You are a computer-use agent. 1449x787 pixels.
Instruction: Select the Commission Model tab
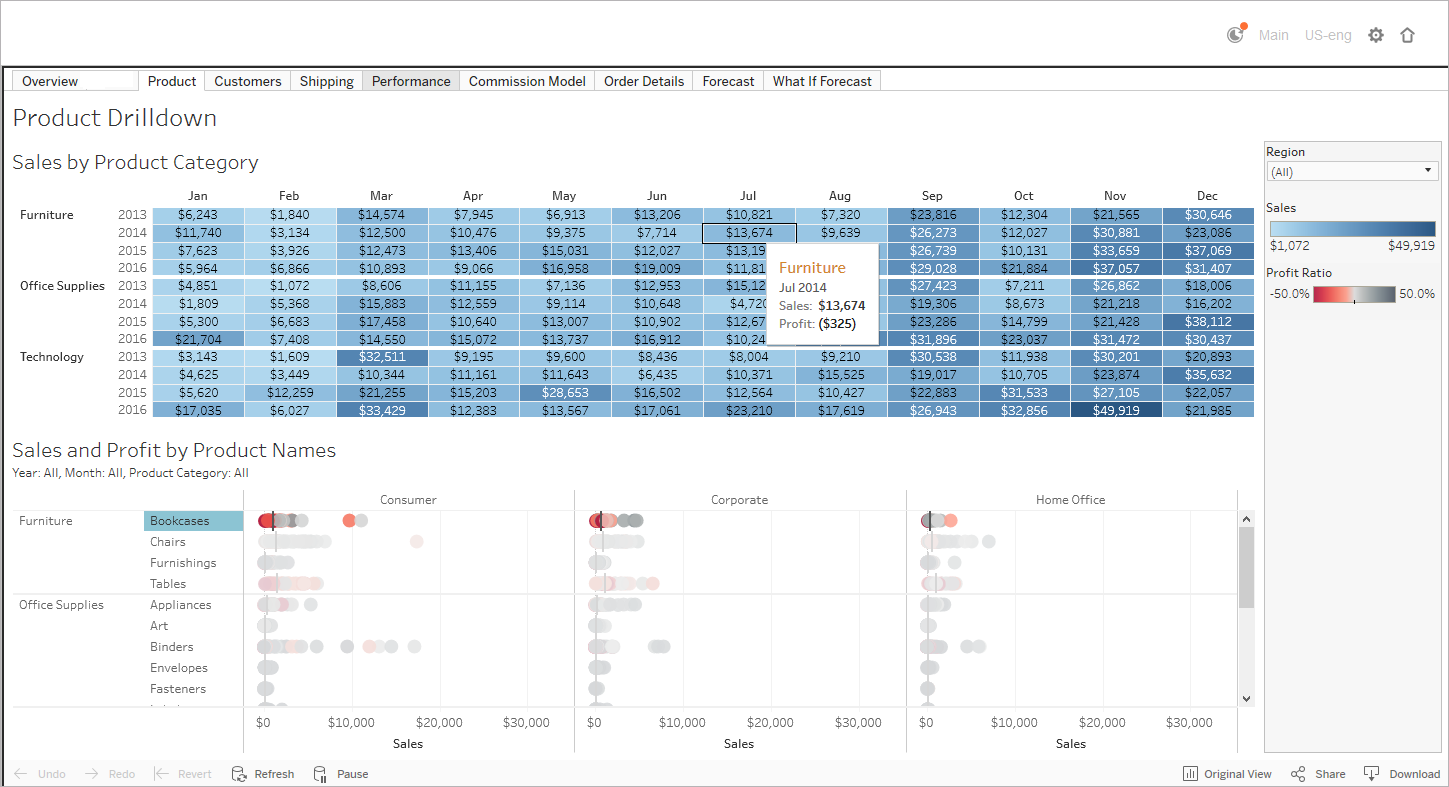click(x=527, y=81)
